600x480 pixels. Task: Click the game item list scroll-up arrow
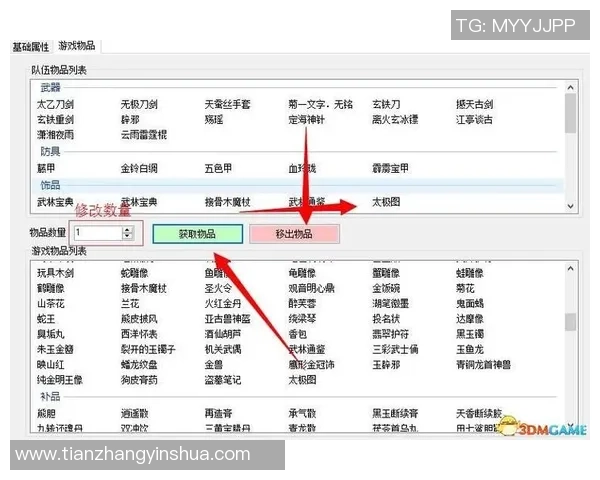pos(570,269)
